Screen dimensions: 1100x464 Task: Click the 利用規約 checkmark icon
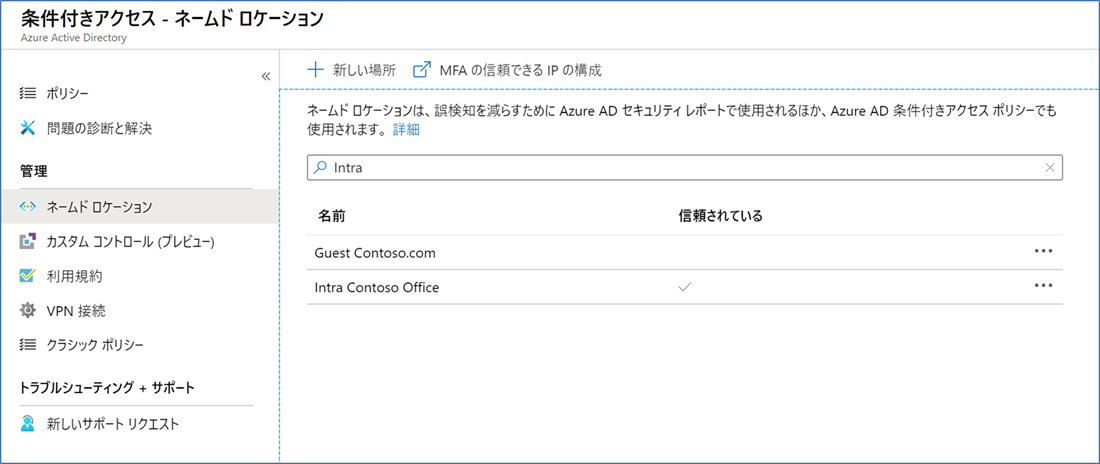tap(27, 276)
